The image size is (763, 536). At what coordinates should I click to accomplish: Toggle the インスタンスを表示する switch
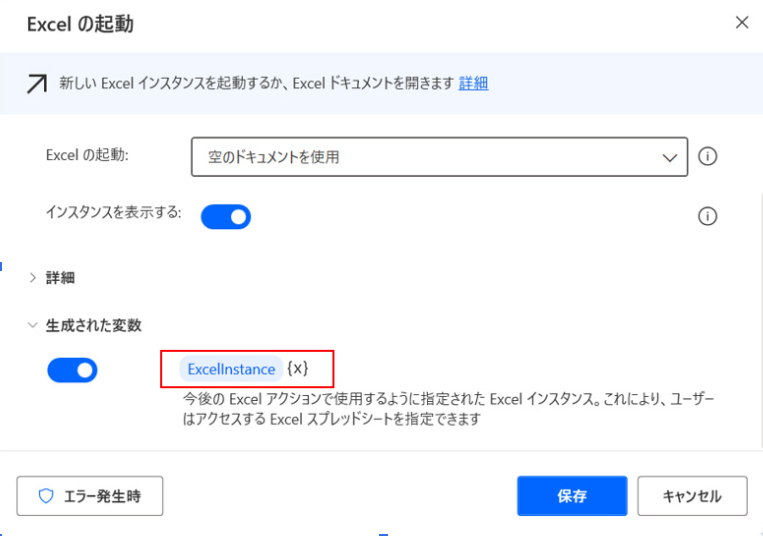pyautogui.click(x=226, y=217)
